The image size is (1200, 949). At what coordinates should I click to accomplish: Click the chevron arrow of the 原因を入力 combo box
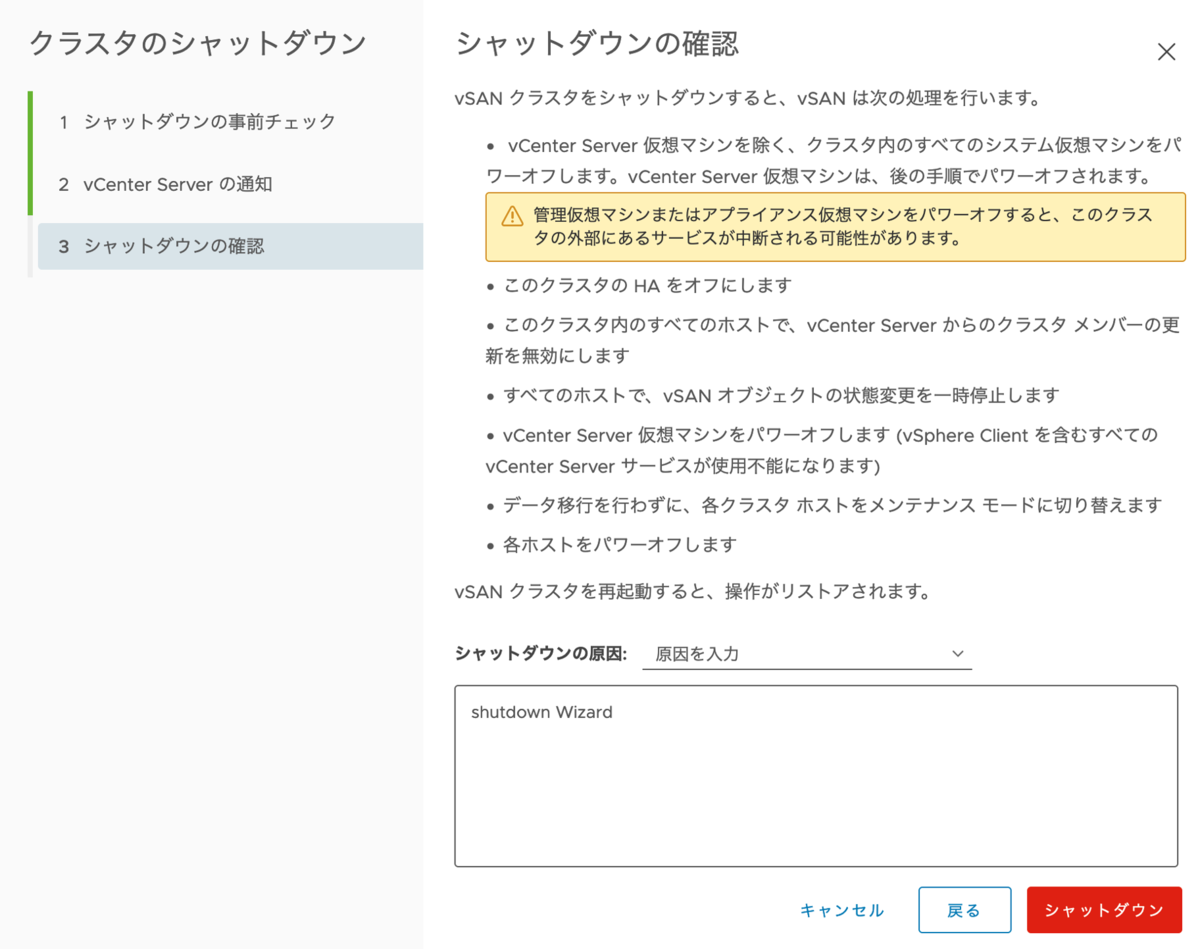pos(957,654)
